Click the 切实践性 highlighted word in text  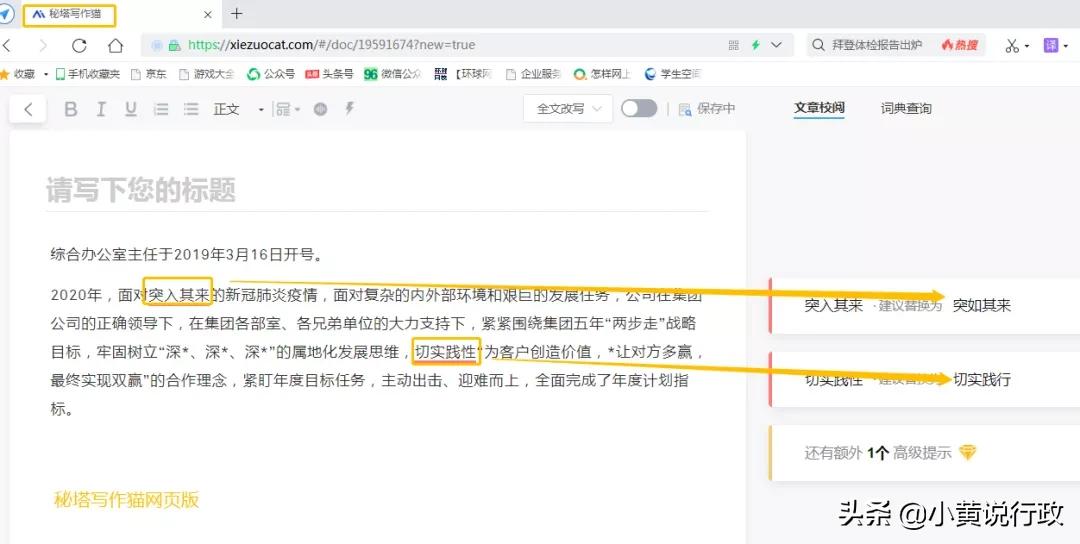446,352
